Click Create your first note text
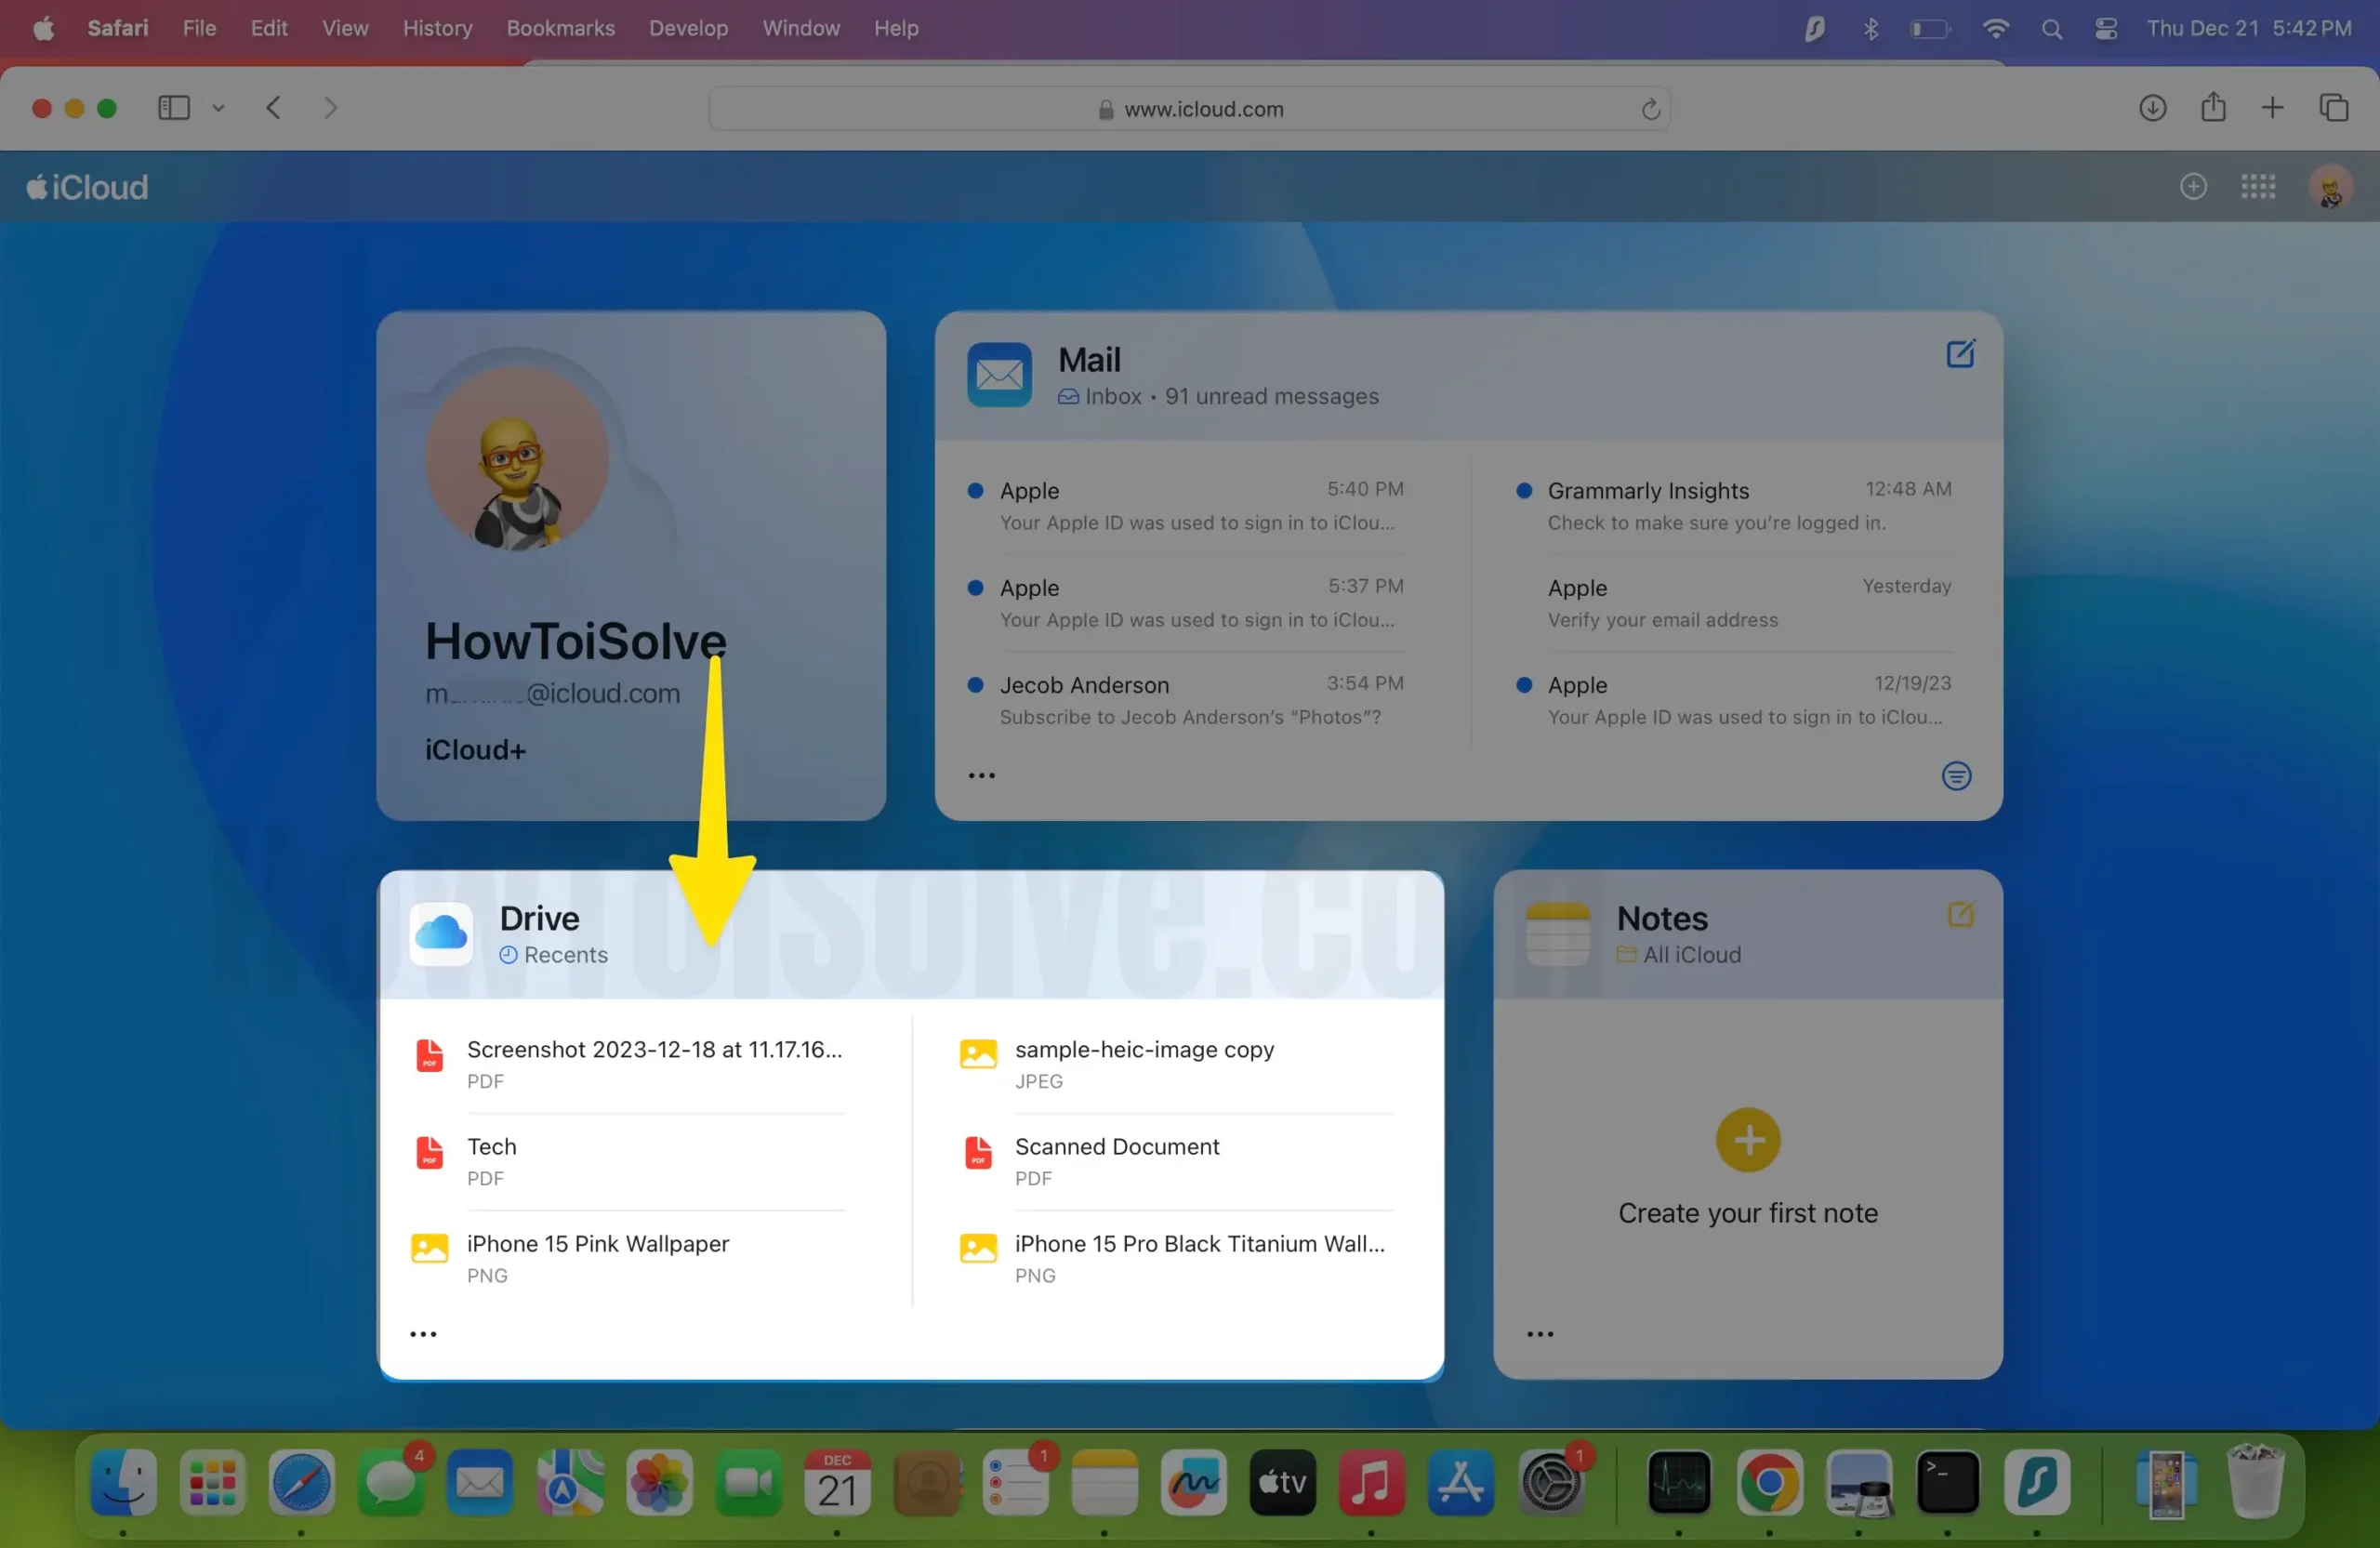This screenshot has width=2380, height=1548. point(1747,1213)
